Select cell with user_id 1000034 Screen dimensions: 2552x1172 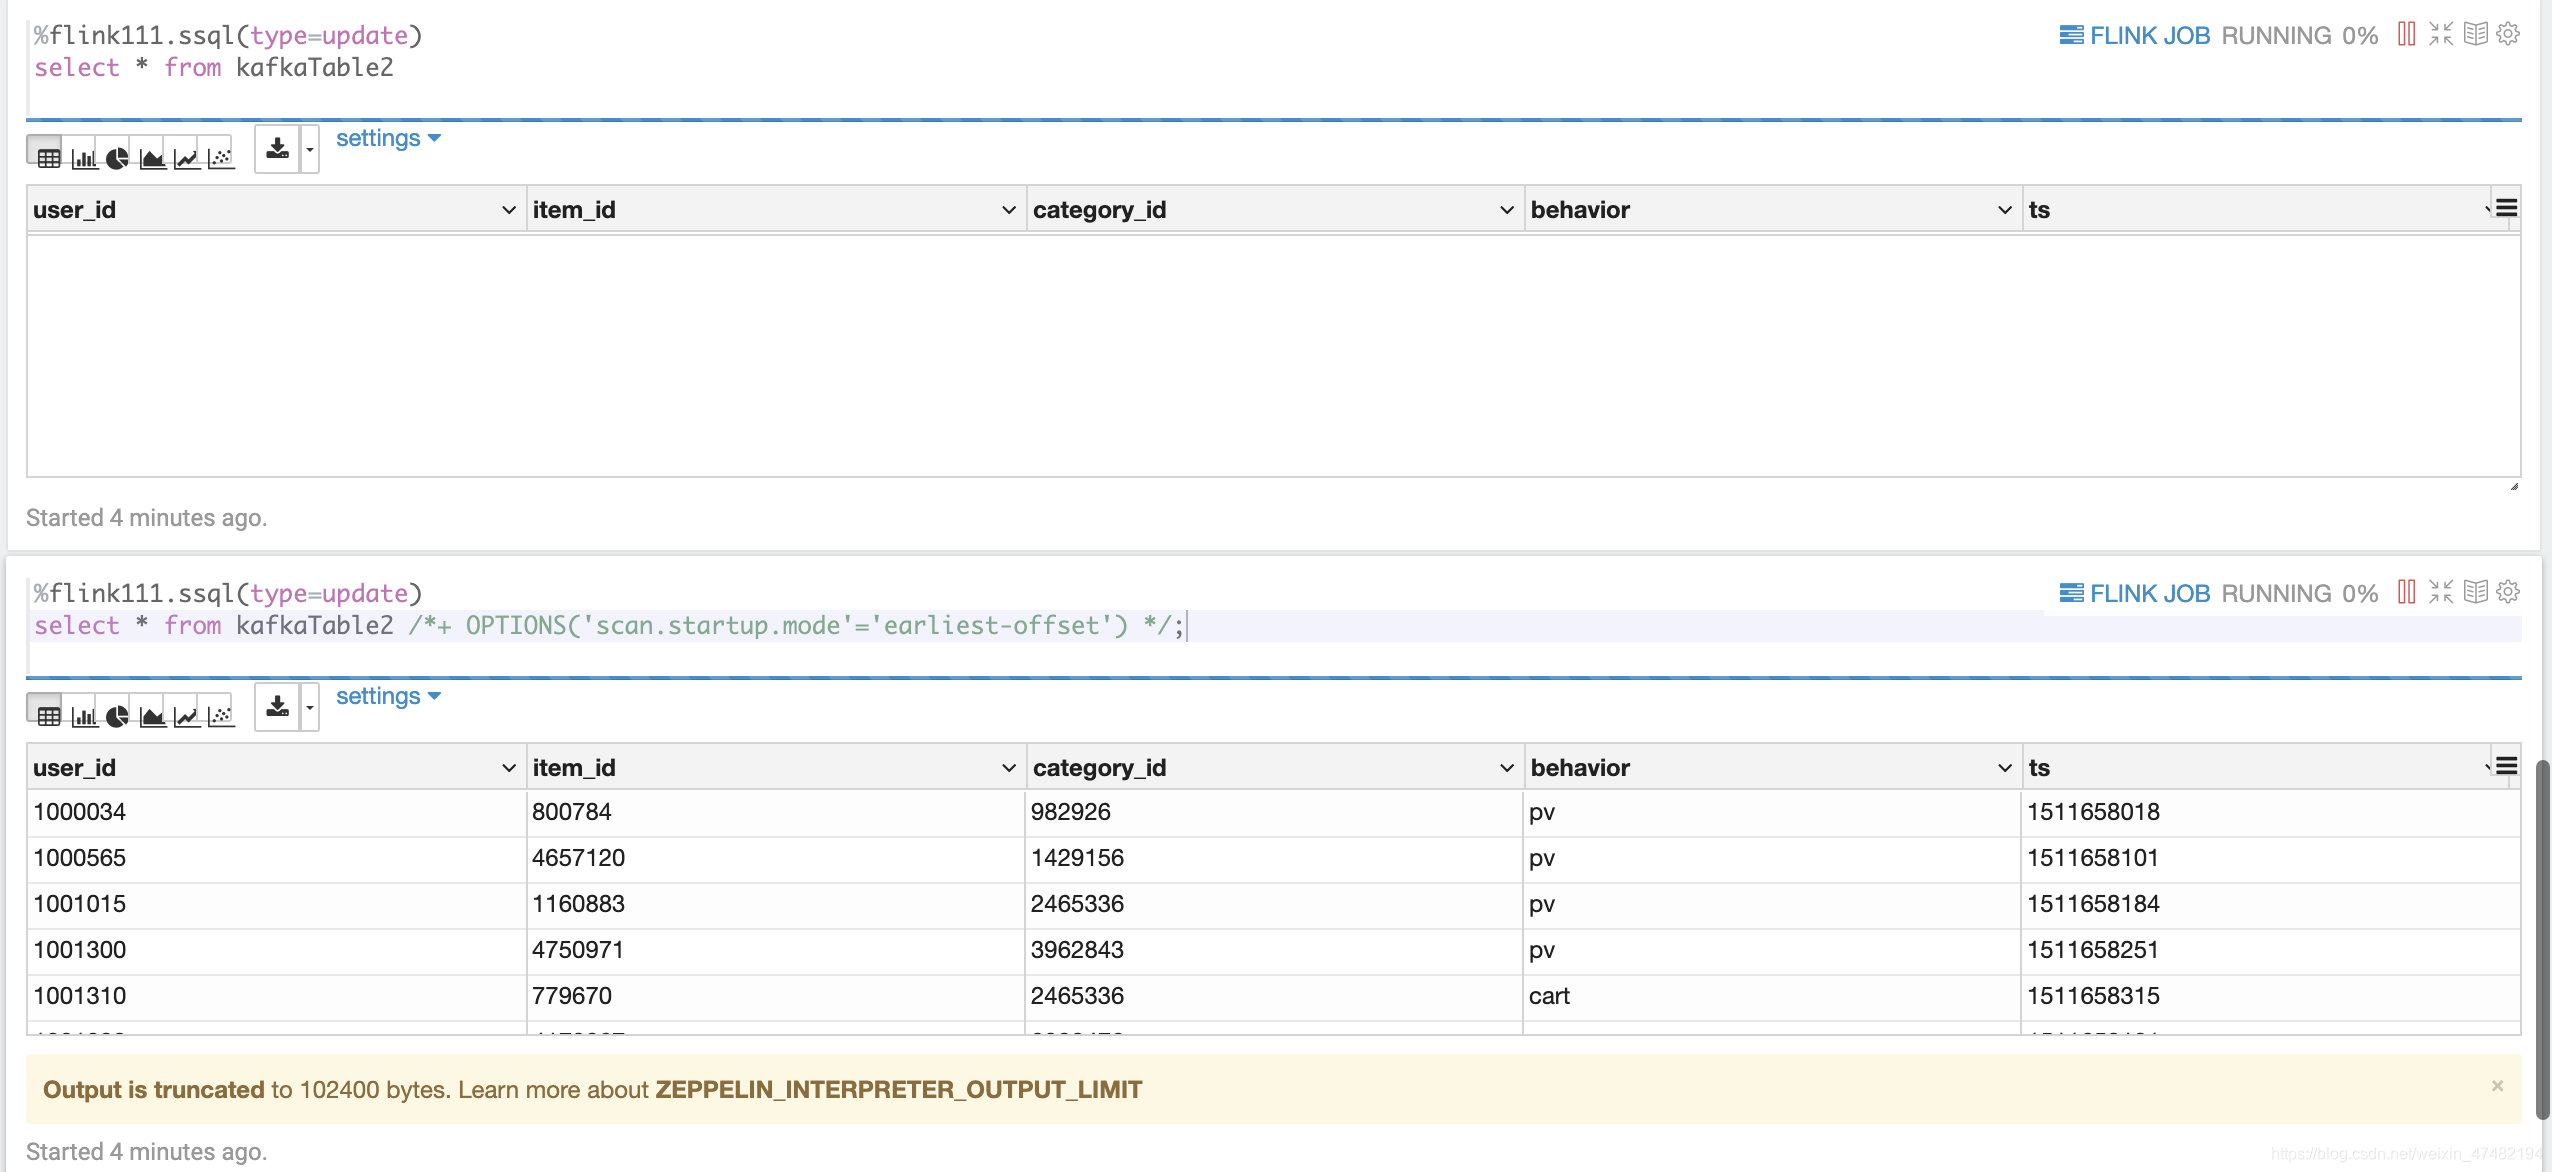[x=277, y=812]
